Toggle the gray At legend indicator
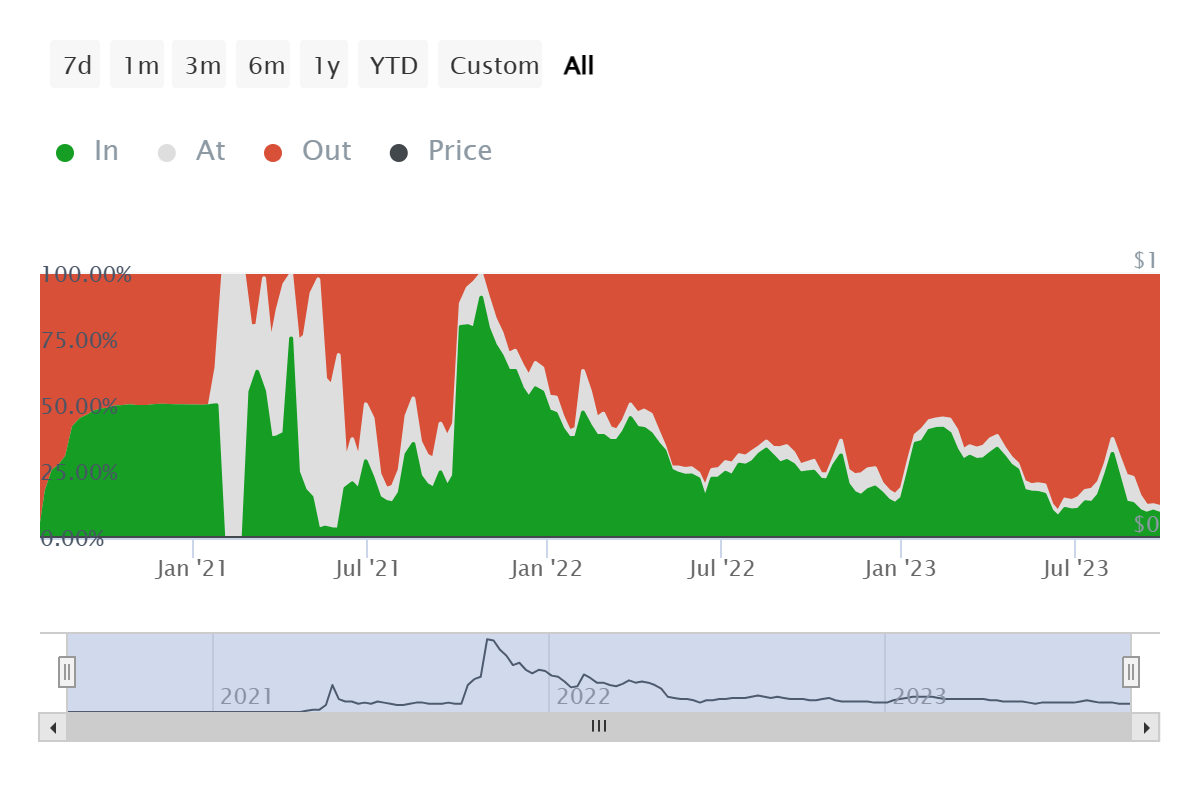Screen dimensions: 1200x800 [166, 150]
